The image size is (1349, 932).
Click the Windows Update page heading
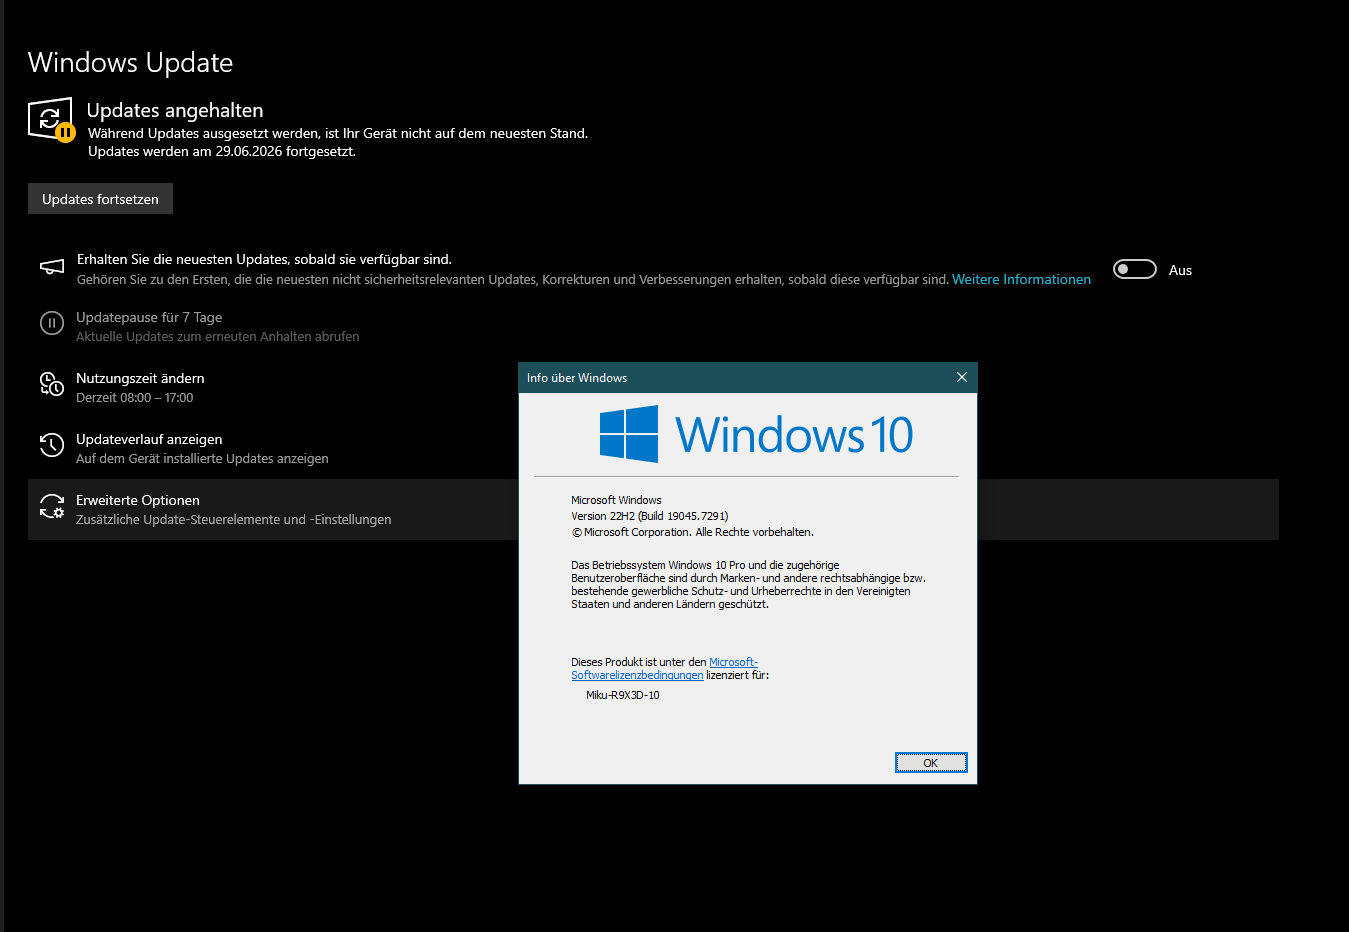(130, 62)
